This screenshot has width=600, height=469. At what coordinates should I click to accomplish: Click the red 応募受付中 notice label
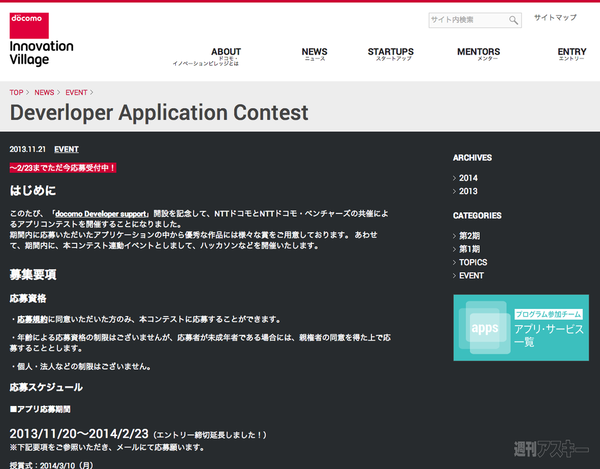pos(63,168)
